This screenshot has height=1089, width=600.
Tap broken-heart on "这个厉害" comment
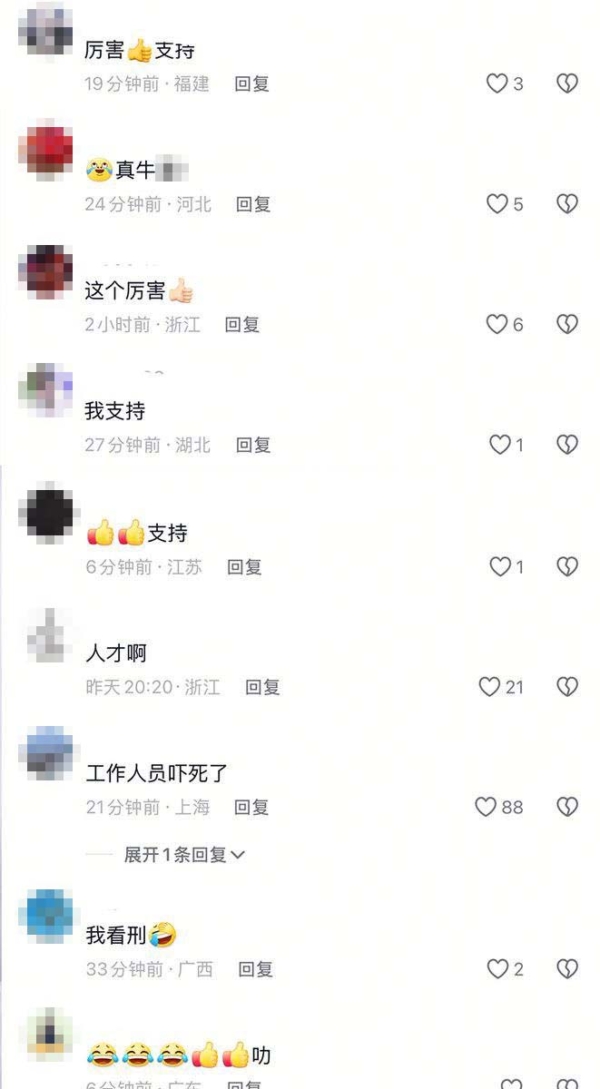pyautogui.click(x=567, y=324)
